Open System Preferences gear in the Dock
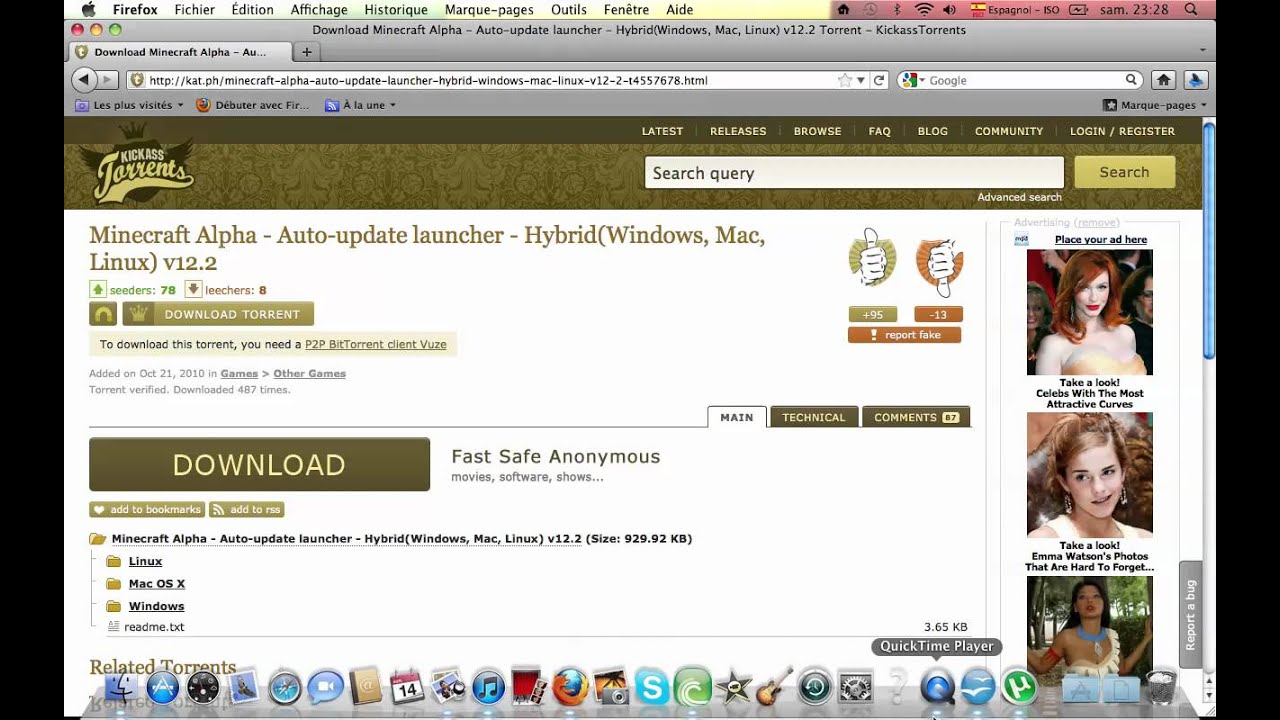The image size is (1280, 720). (x=856, y=688)
